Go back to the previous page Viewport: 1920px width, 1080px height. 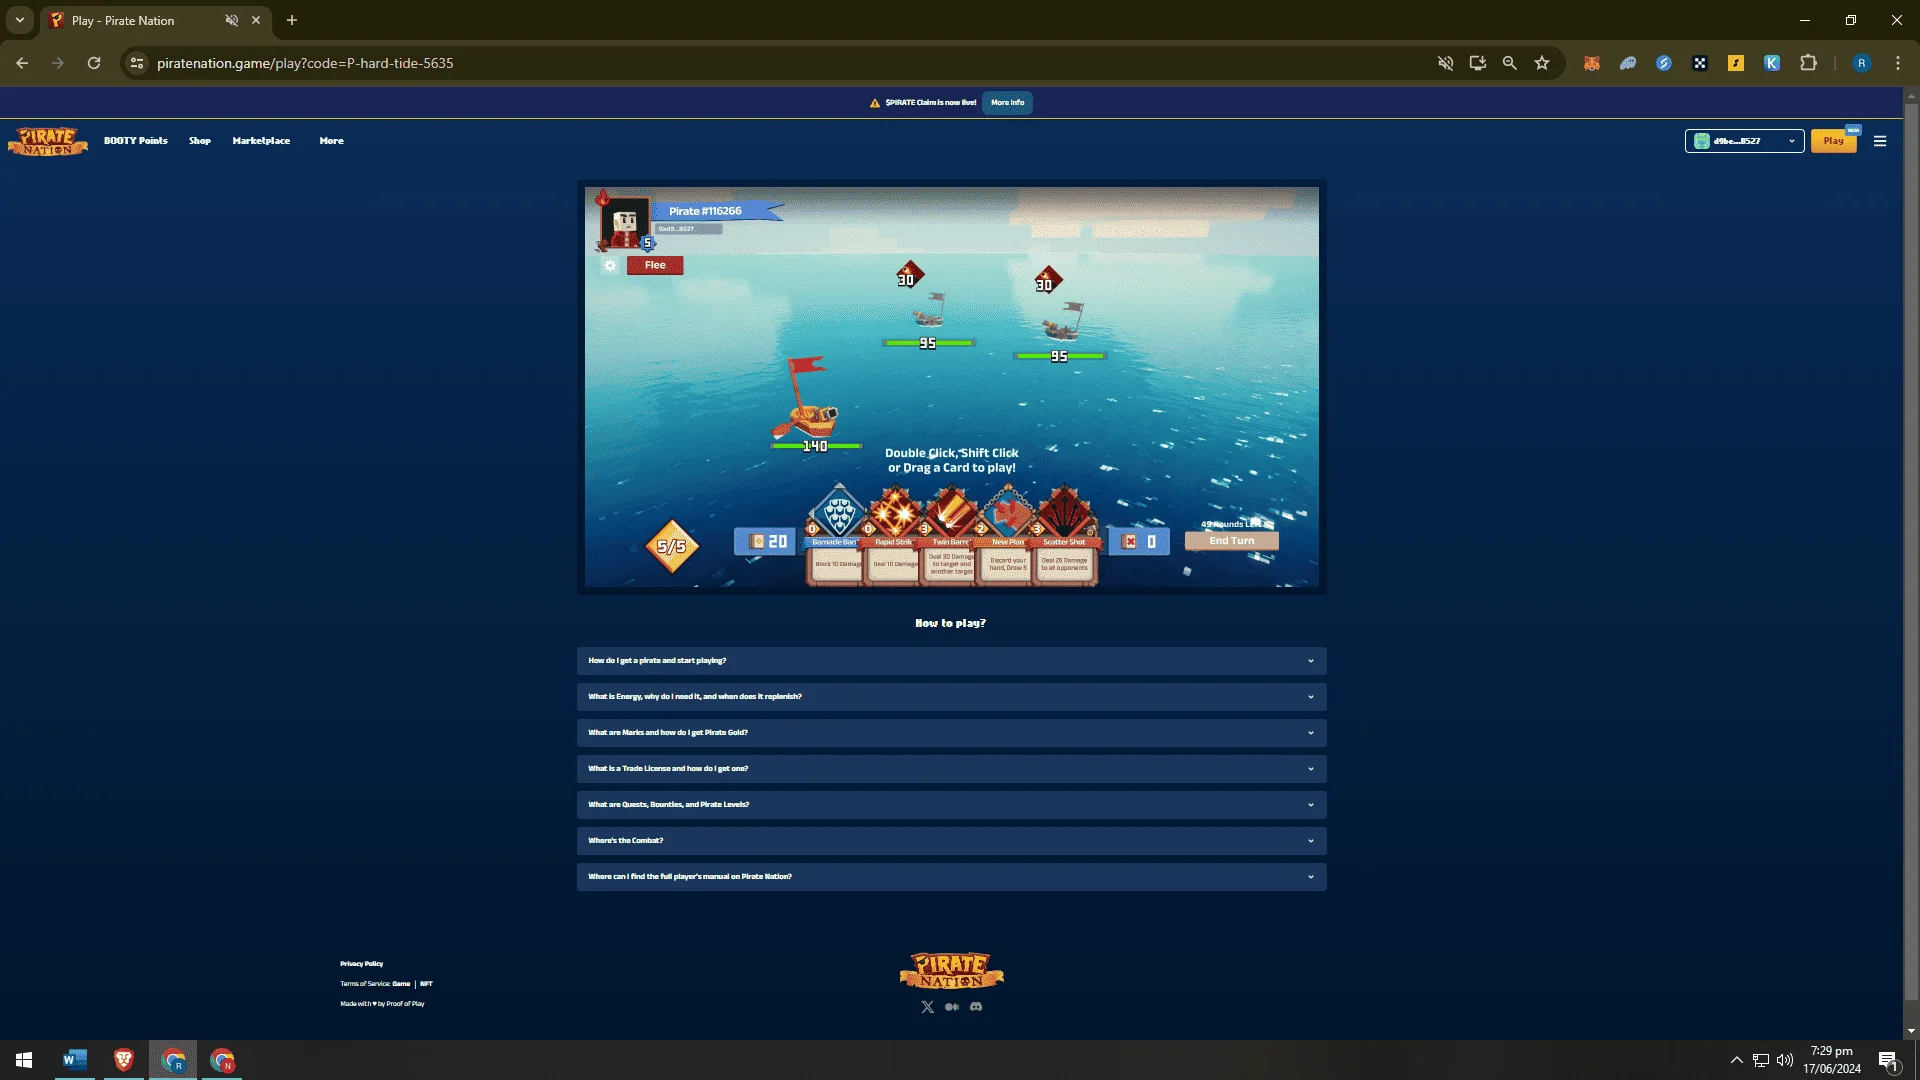coord(22,63)
